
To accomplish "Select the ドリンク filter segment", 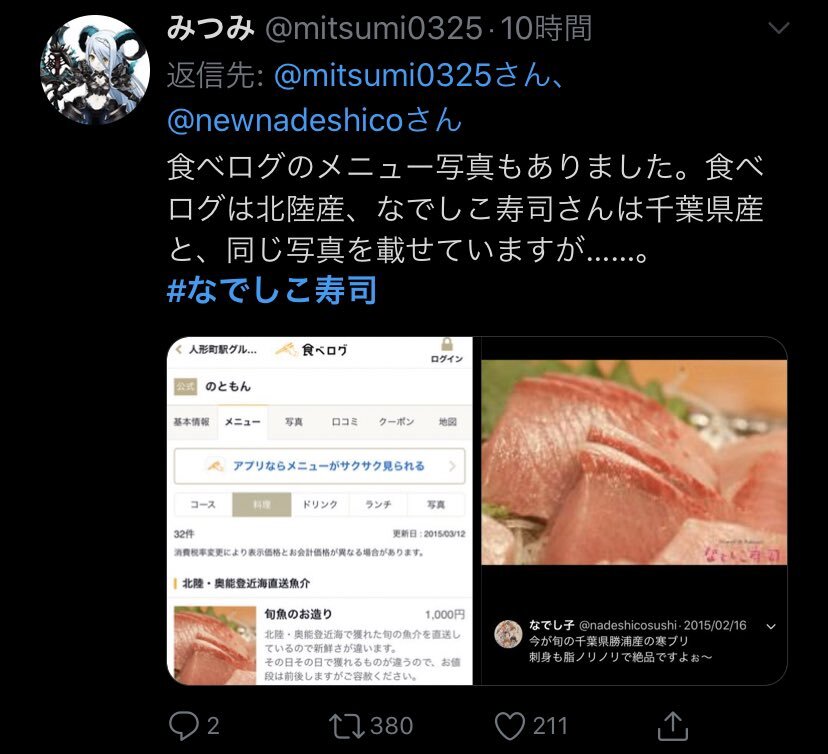I will click(319, 505).
